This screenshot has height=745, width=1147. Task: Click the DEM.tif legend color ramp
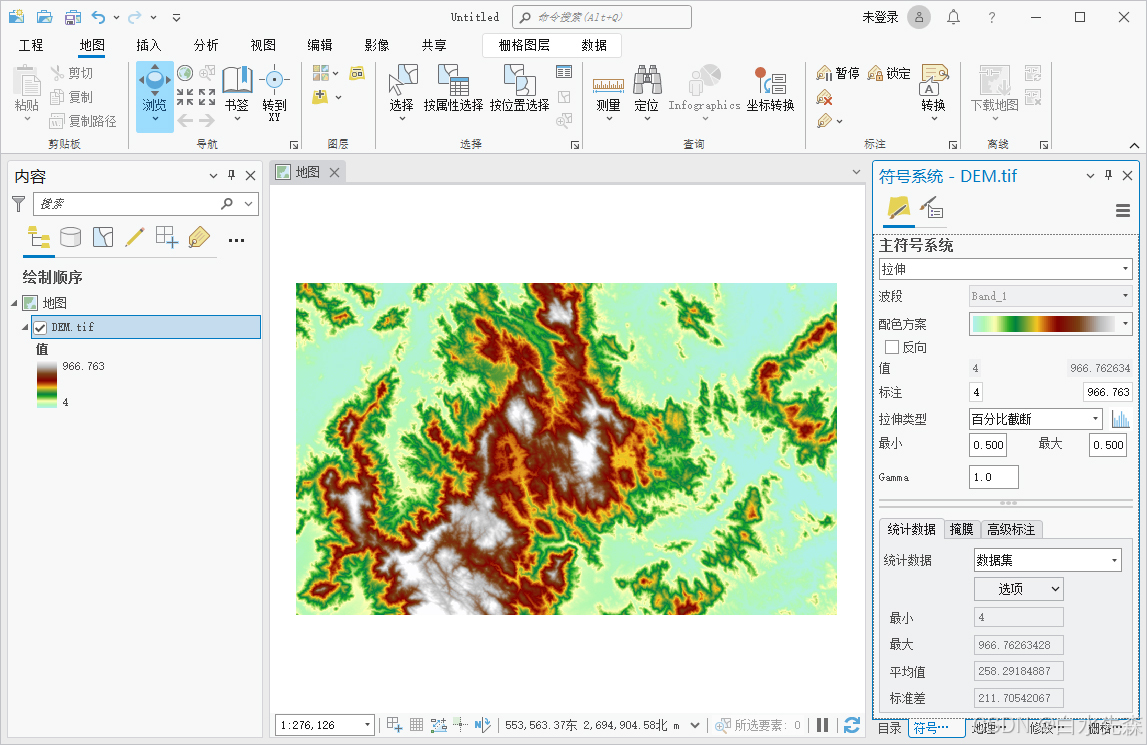click(47, 384)
